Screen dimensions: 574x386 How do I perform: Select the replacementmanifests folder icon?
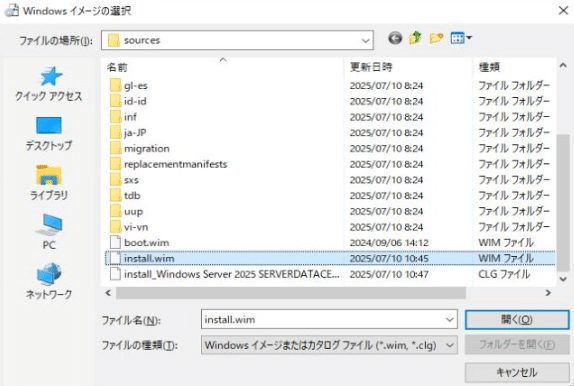(x=115, y=164)
